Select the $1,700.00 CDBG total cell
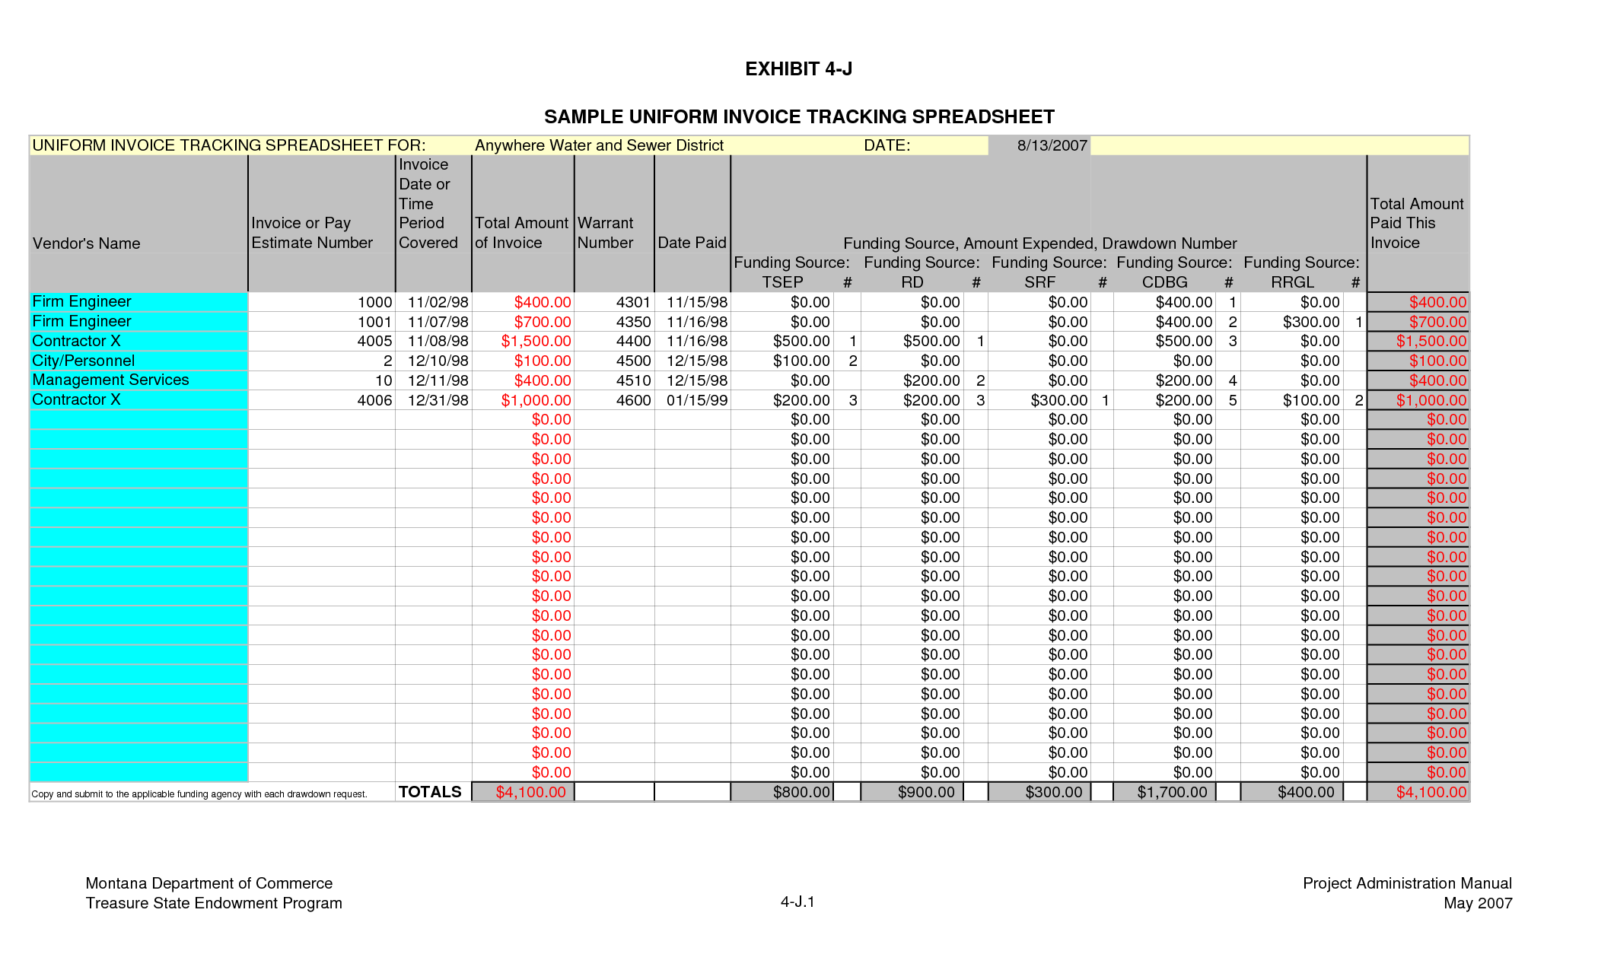The image size is (1598, 970). tap(1166, 792)
